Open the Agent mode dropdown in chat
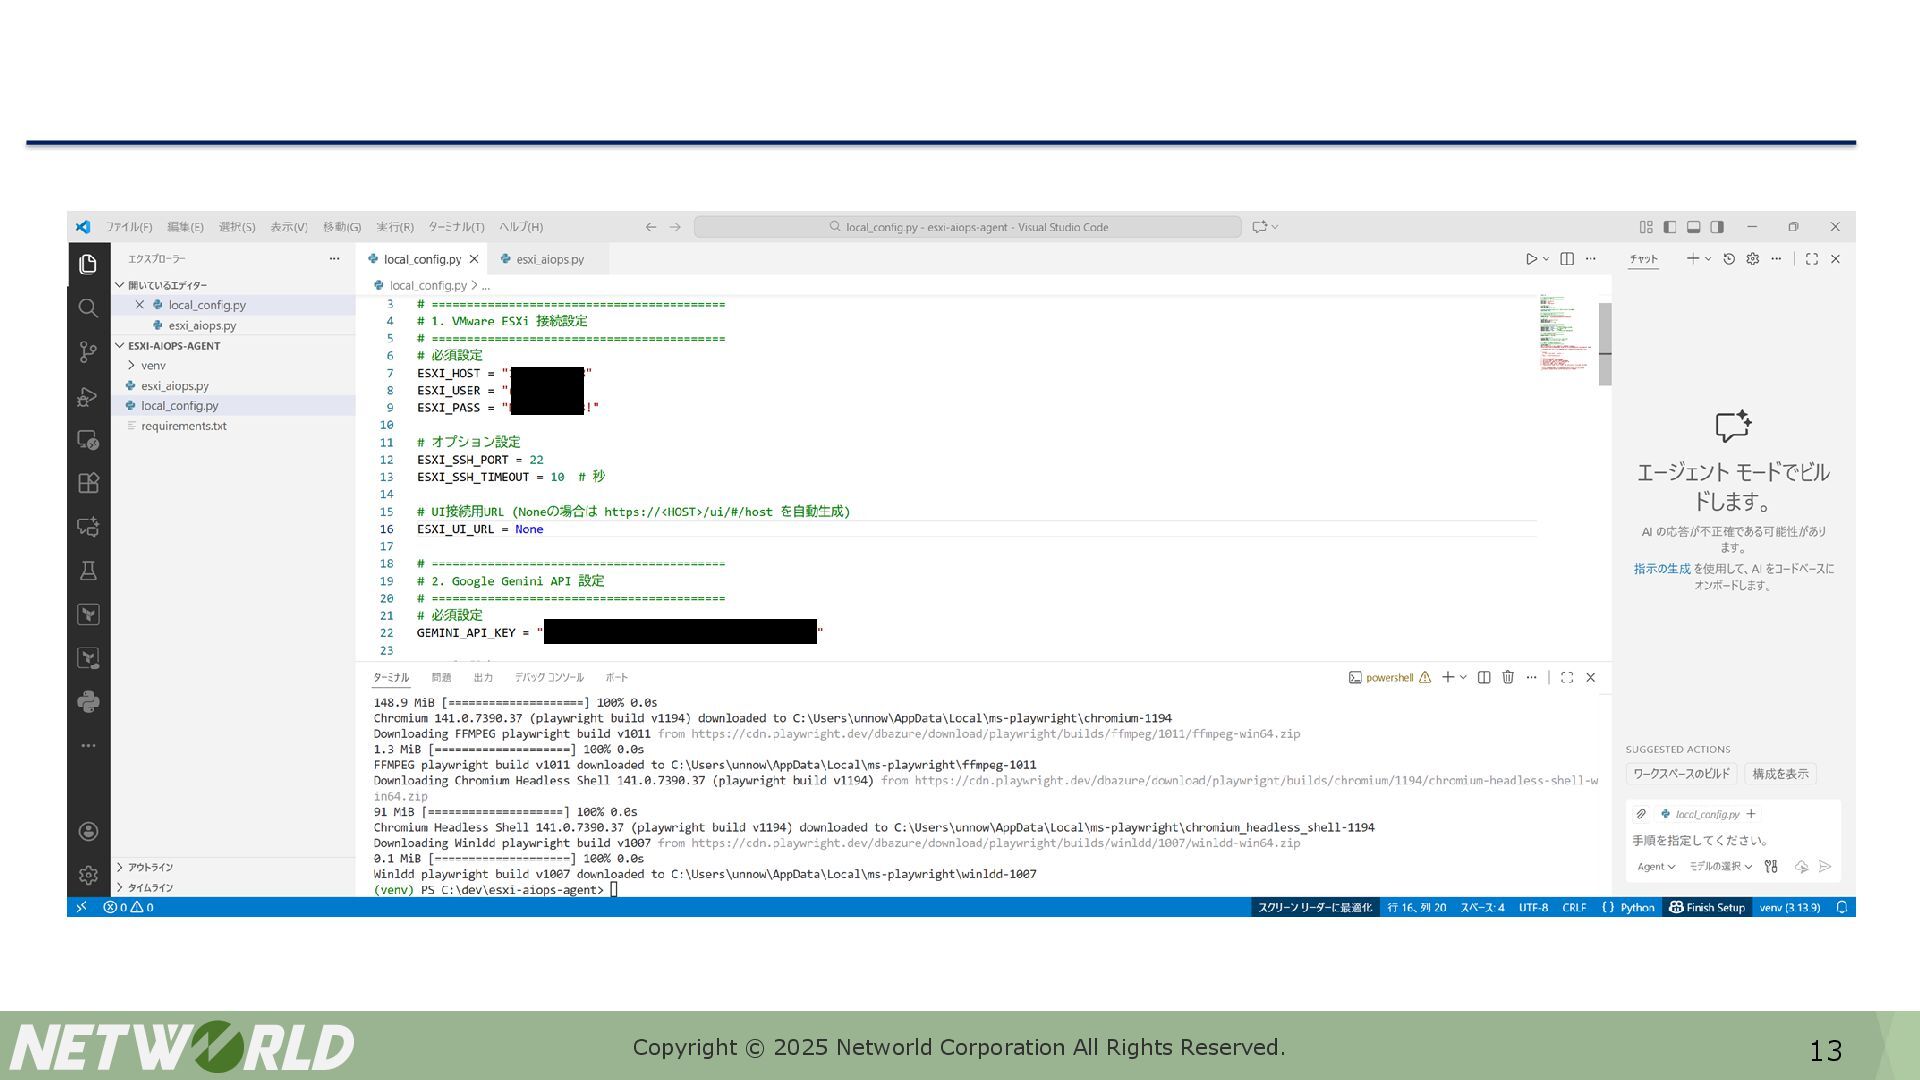 [1655, 867]
